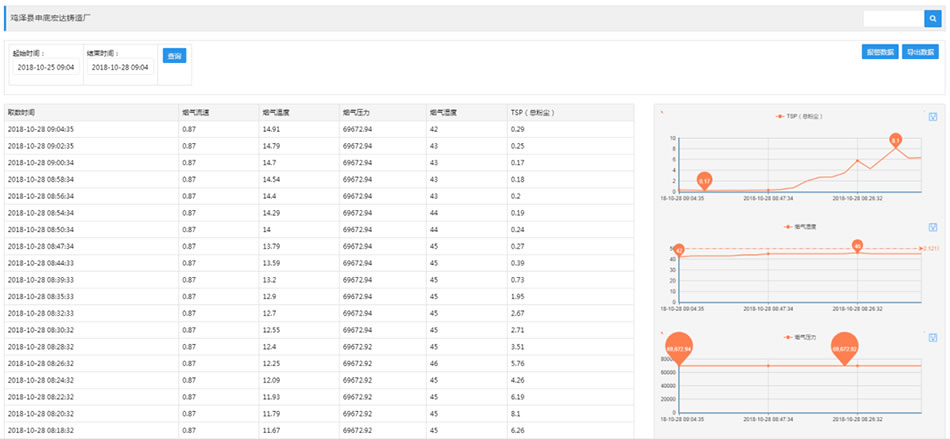The image size is (950, 439).
Task: Toggle the 烟气温度 legend series
Action: [798, 227]
